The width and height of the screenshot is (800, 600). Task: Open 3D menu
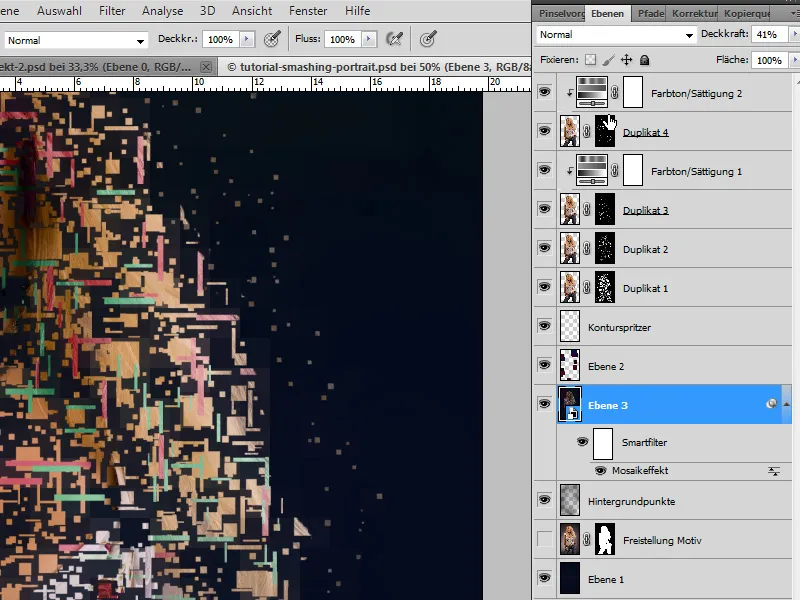(x=207, y=11)
